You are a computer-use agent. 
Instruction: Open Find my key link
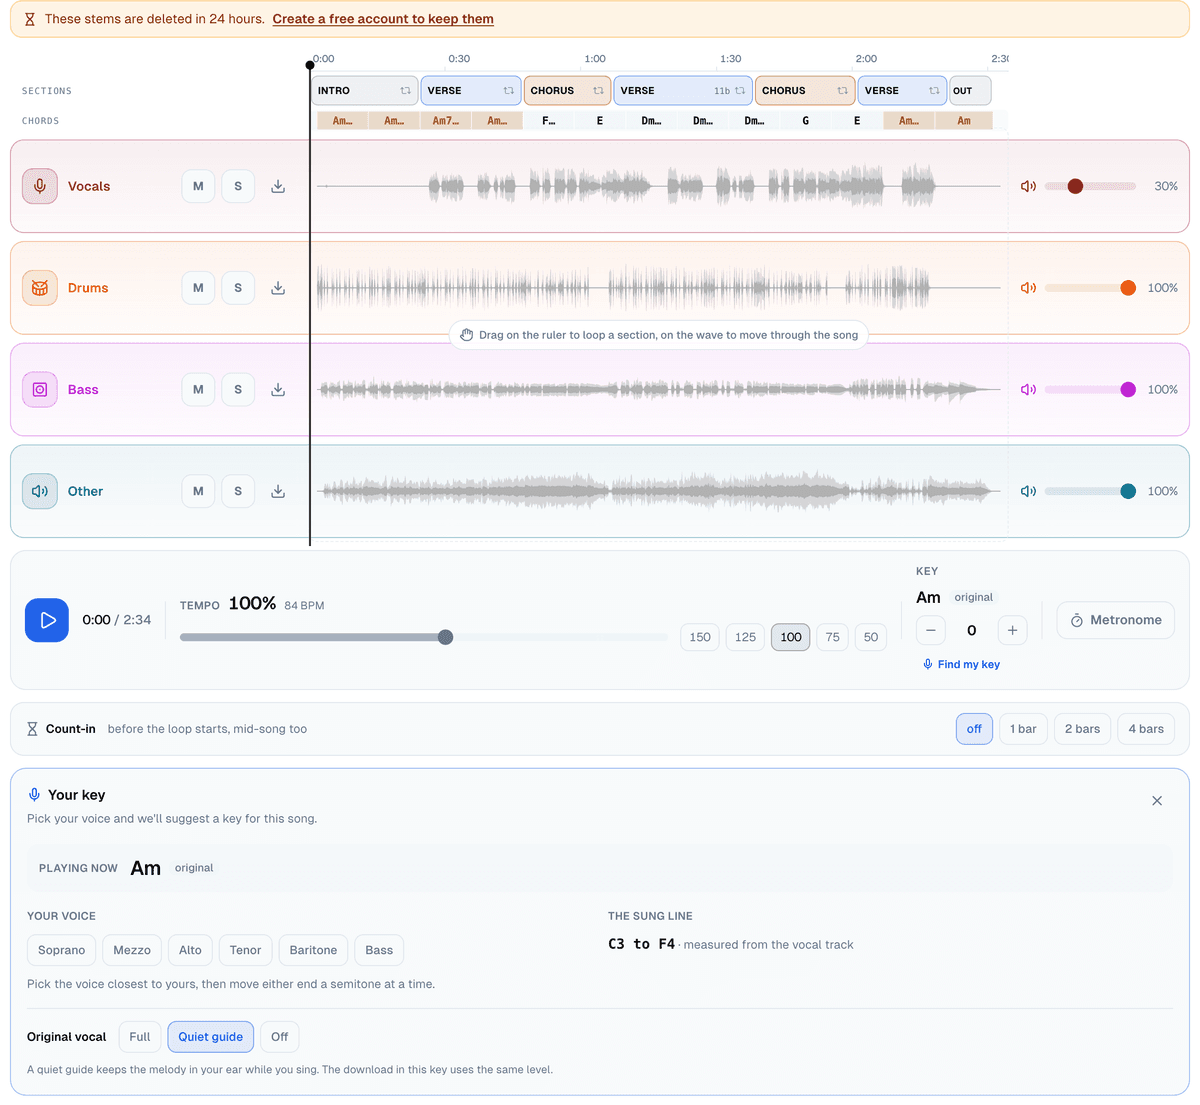[x=961, y=664]
